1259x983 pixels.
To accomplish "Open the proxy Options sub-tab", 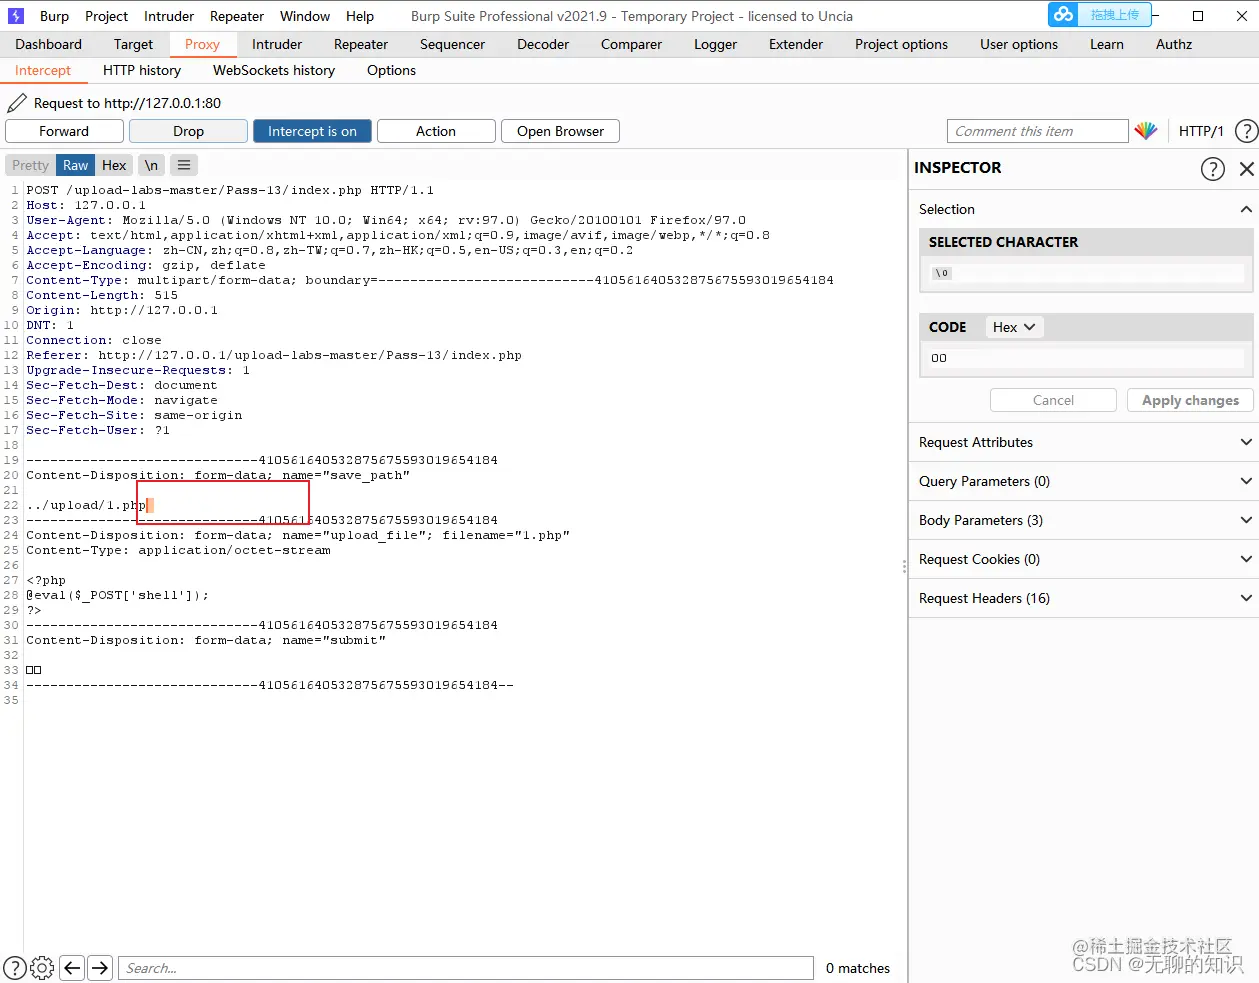I will 391,70.
